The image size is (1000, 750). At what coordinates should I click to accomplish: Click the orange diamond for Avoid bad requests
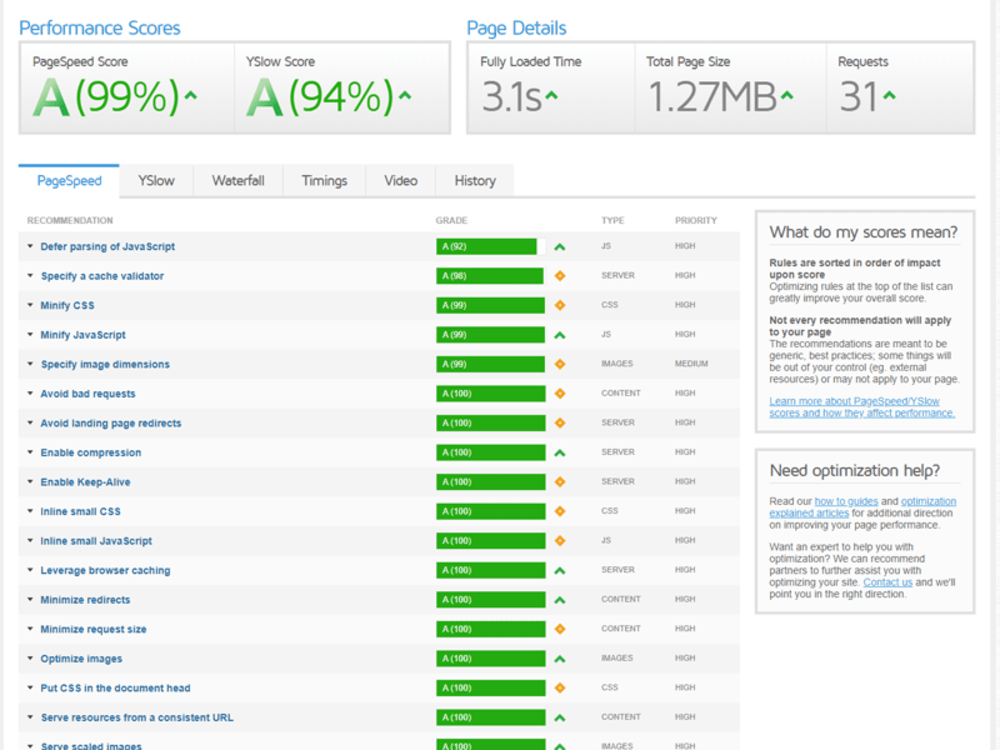pos(560,393)
